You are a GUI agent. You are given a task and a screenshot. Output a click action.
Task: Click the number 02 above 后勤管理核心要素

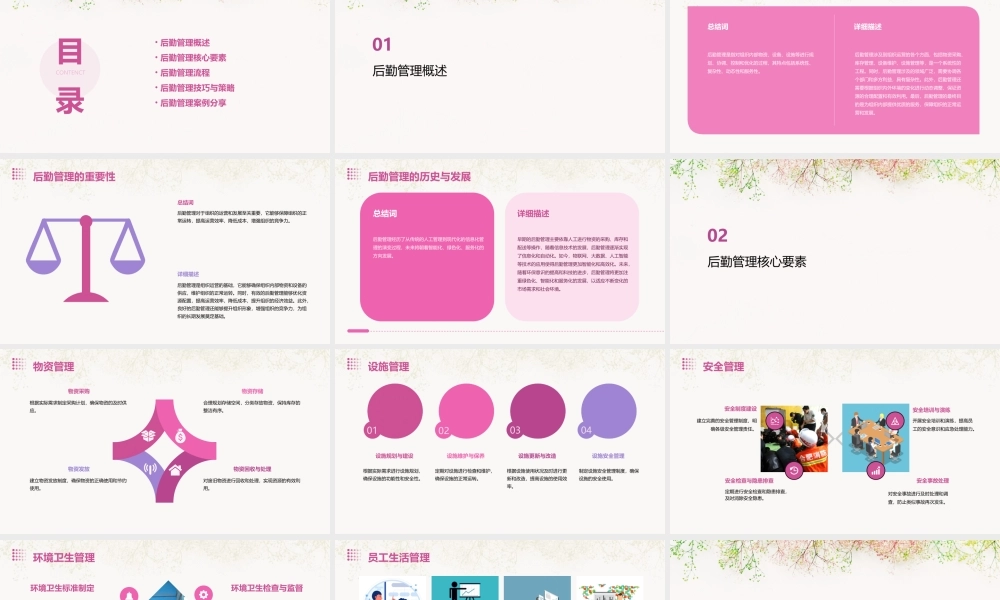[717, 235]
